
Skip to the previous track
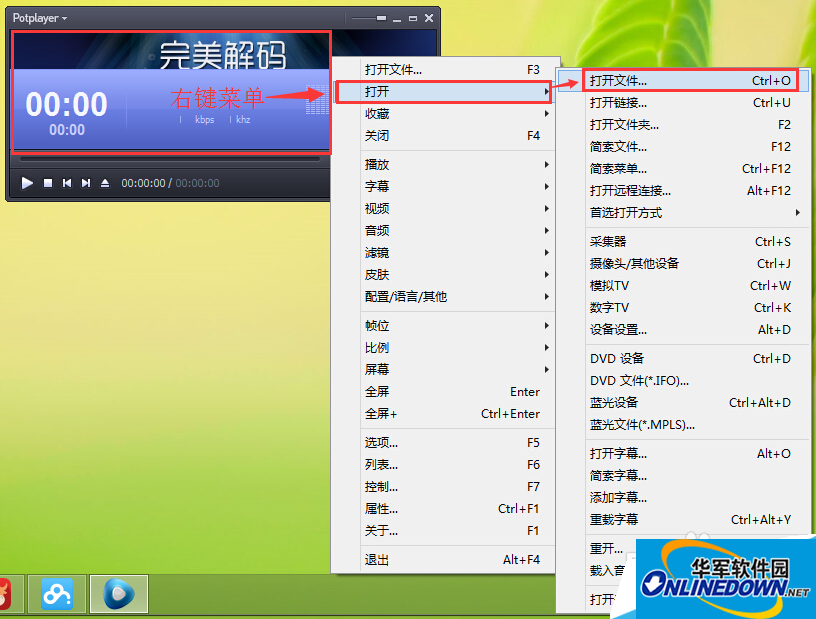pos(67,183)
